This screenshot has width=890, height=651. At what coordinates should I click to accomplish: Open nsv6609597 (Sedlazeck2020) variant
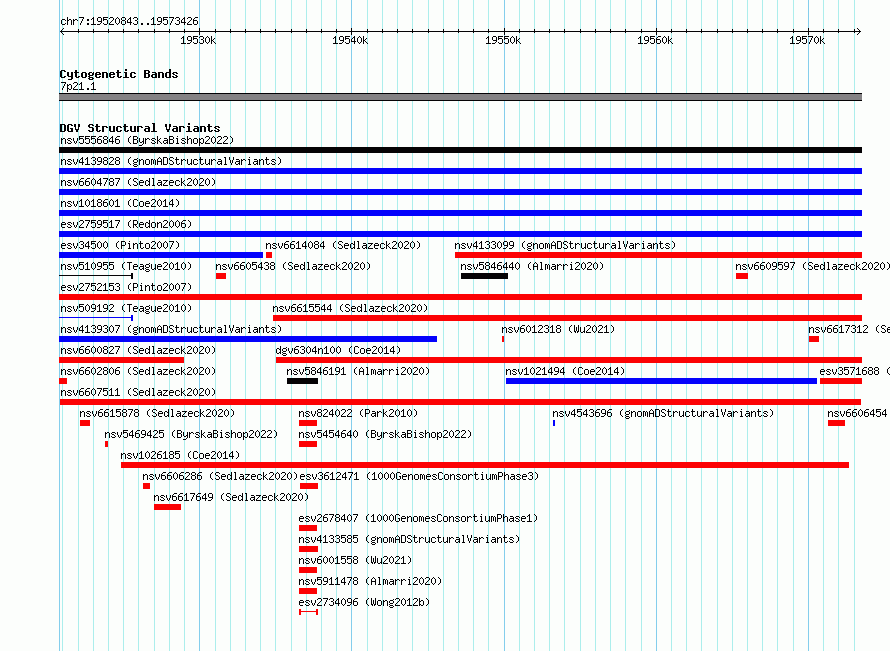pyautogui.click(x=812, y=266)
